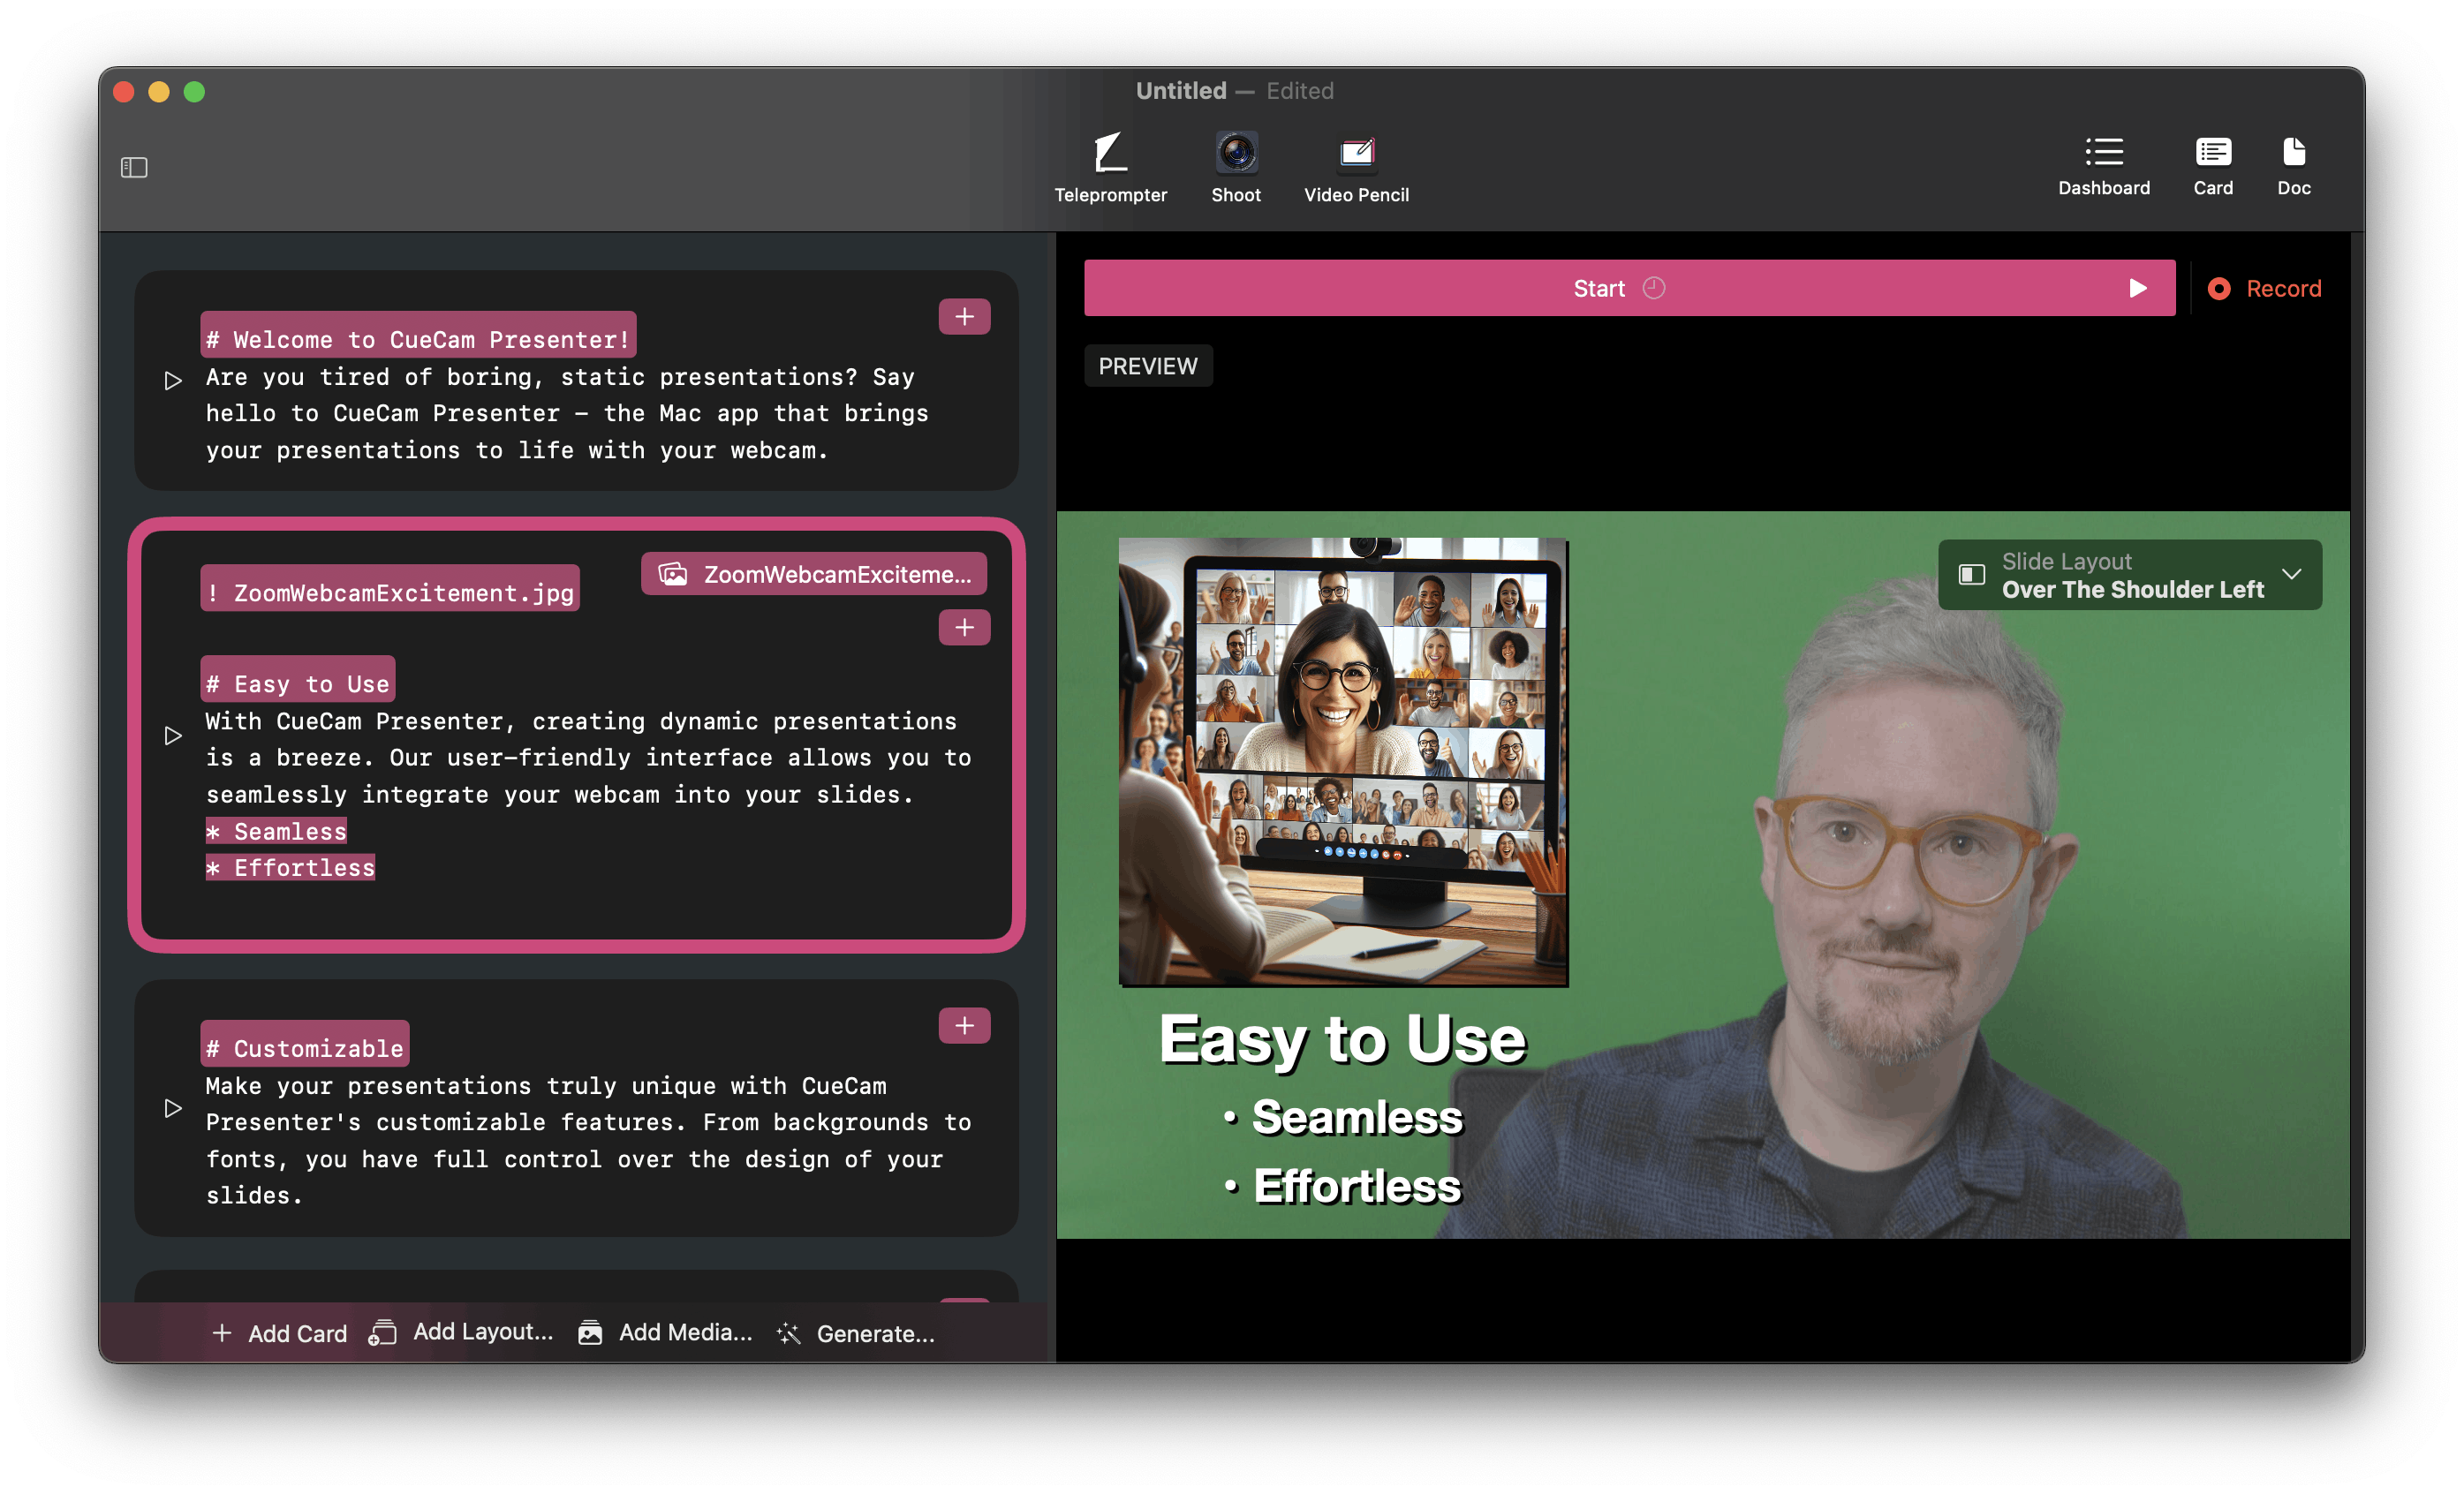Open the Video Pencil tool
The width and height of the screenshot is (2464, 1494).
1356,168
